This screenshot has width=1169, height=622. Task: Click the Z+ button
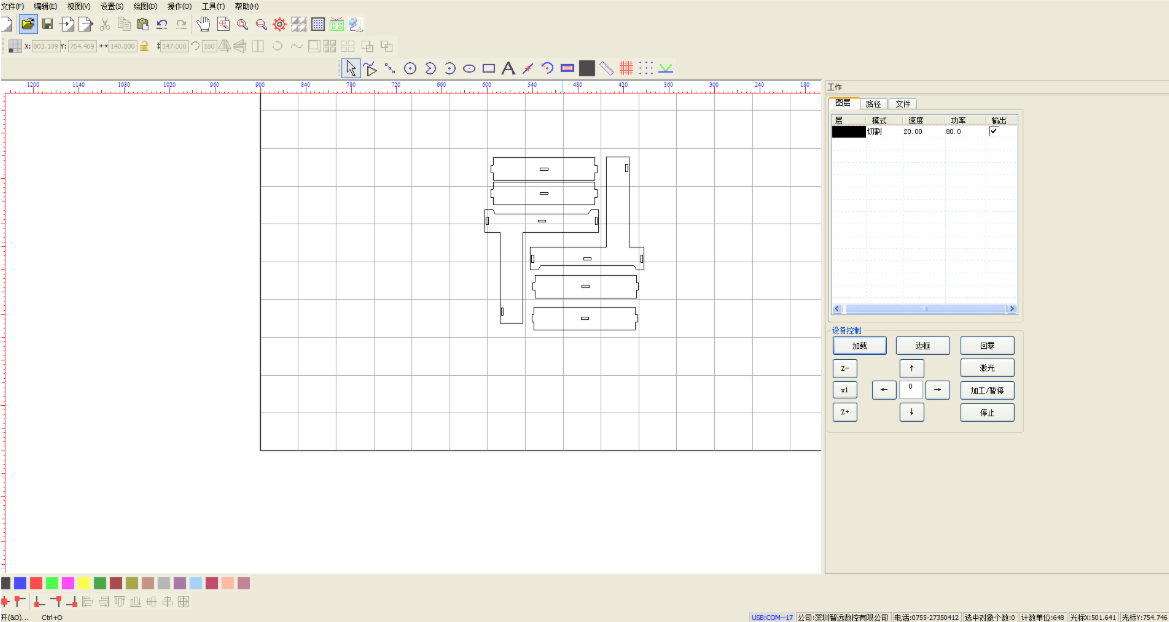(x=845, y=412)
